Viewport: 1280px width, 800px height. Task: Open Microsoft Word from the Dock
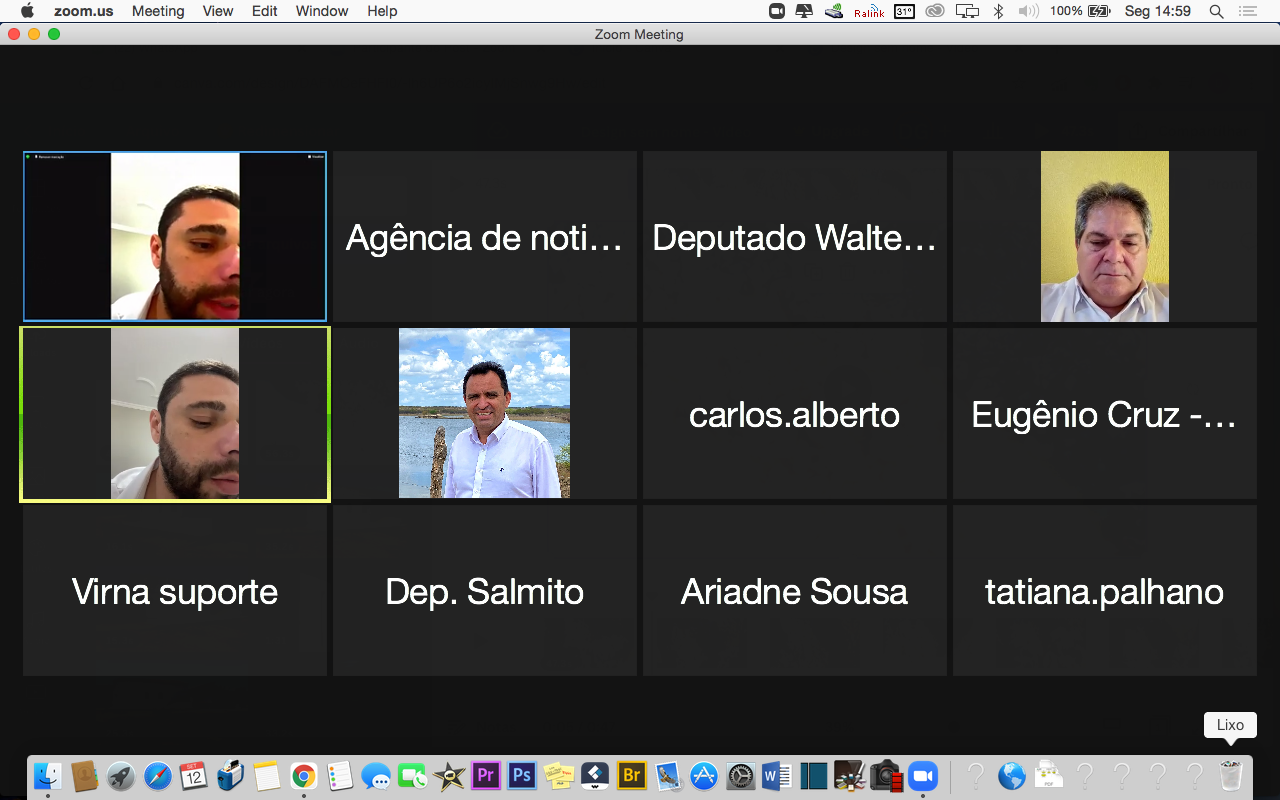coord(776,775)
